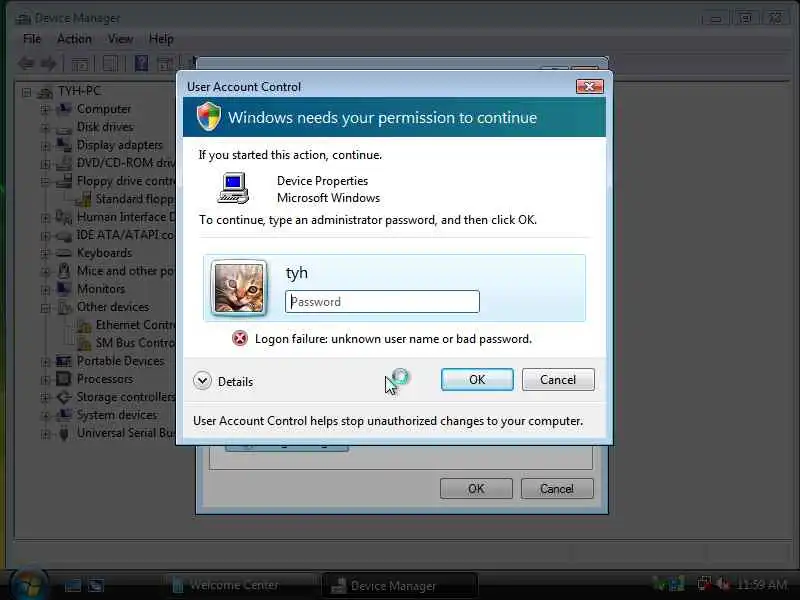
Task: Confirm with the UAC OK button
Action: (x=477, y=380)
